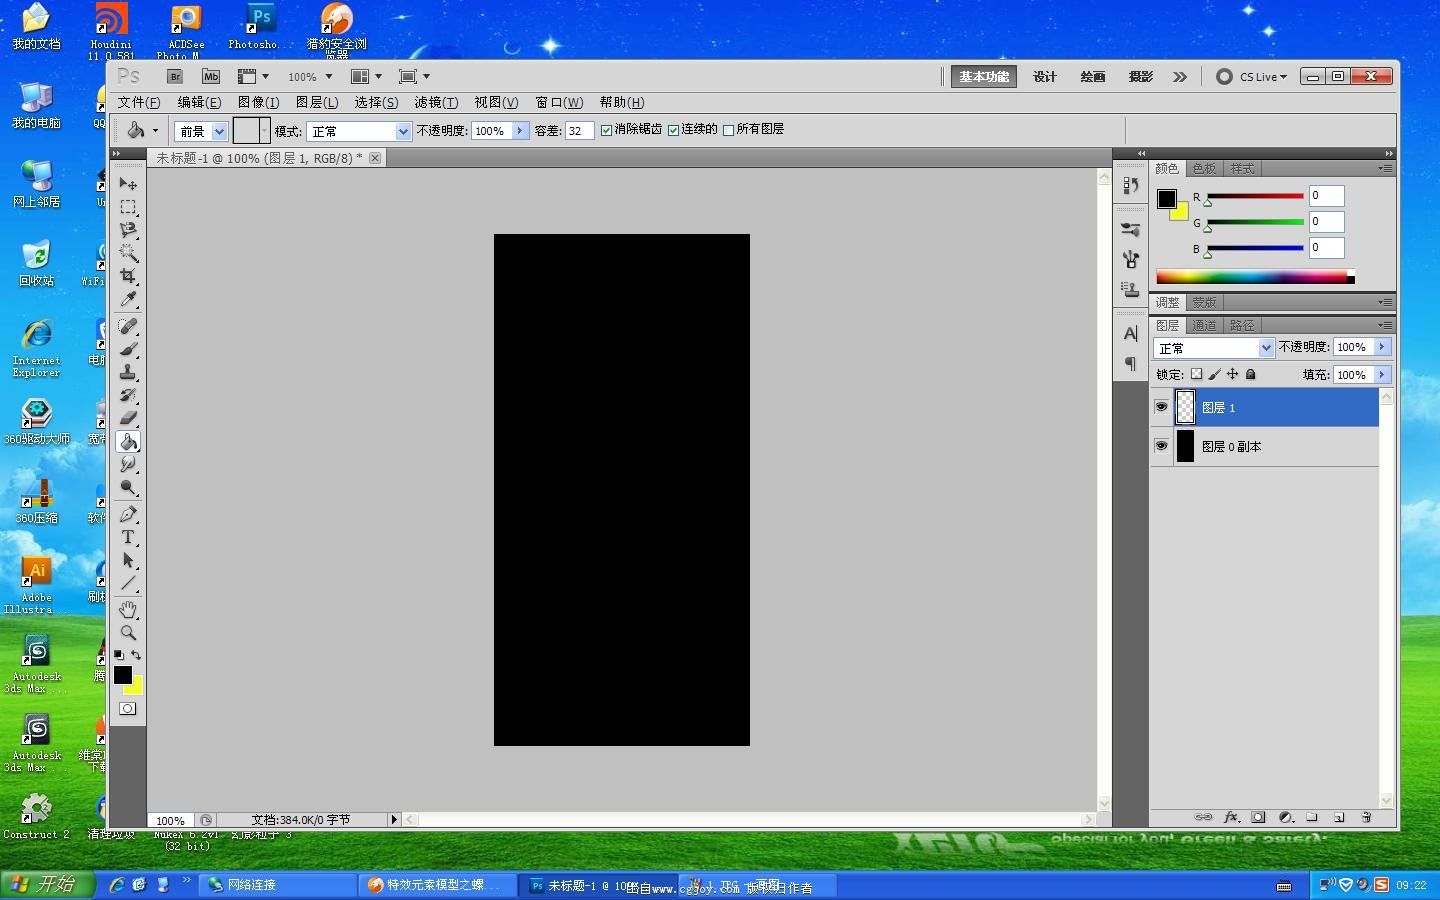Screen dimensions: 1440x900
Task: Toggle lock transparent pixels
Action: (x=1196, y=374)
